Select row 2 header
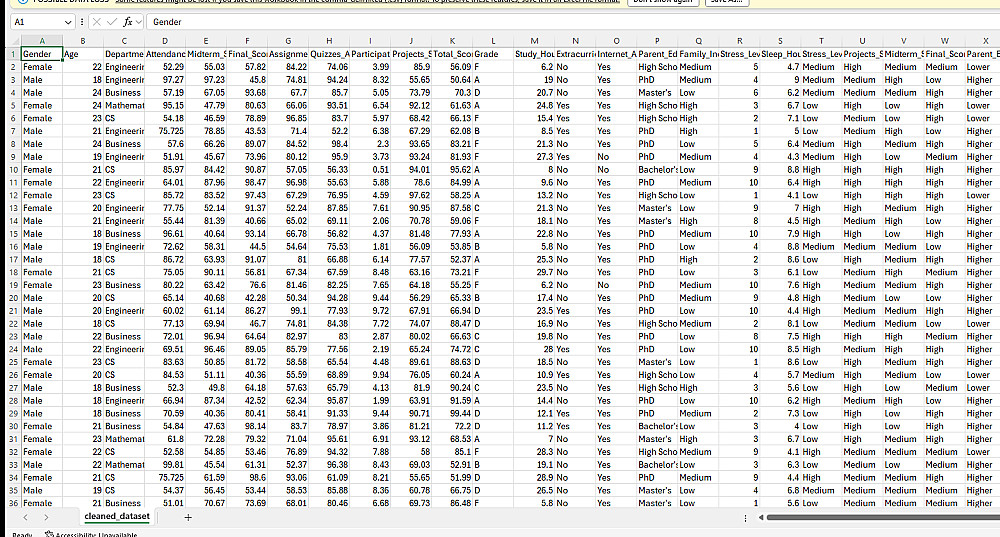The image size is (1000, 537). coord(13,67)
